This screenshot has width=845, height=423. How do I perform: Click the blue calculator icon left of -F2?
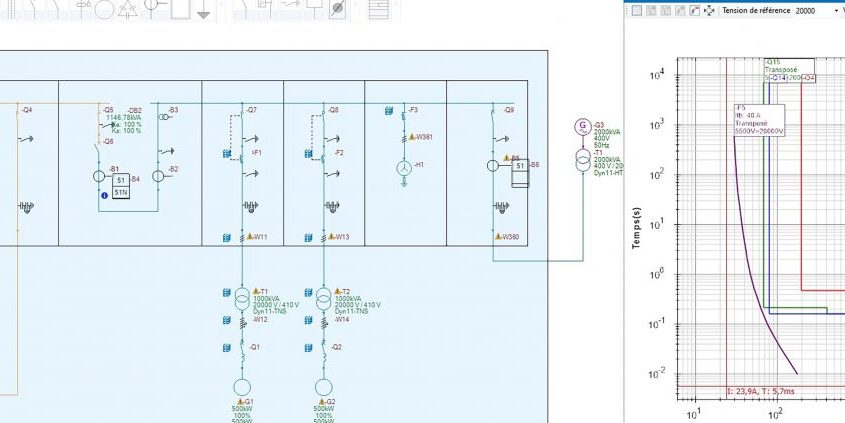[x=308, y=154]
